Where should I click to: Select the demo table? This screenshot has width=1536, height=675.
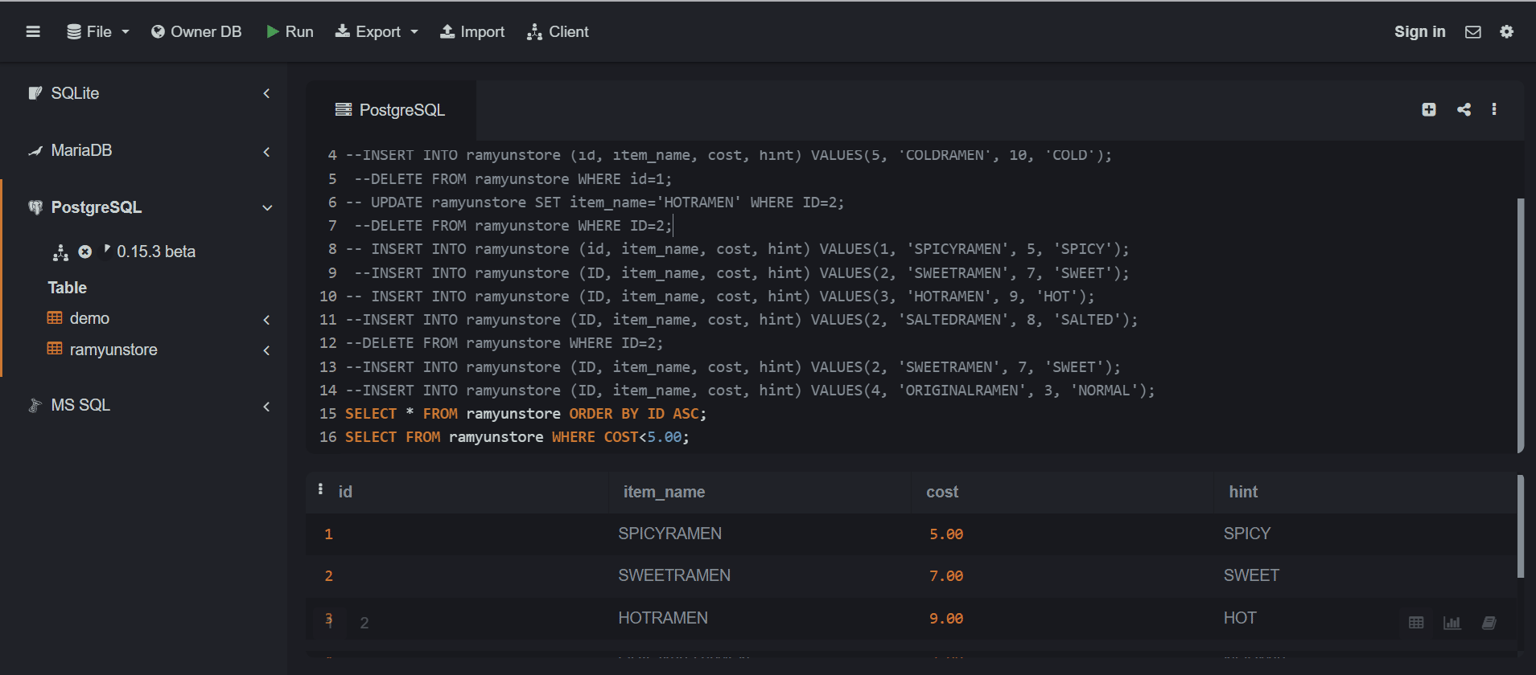90,318
